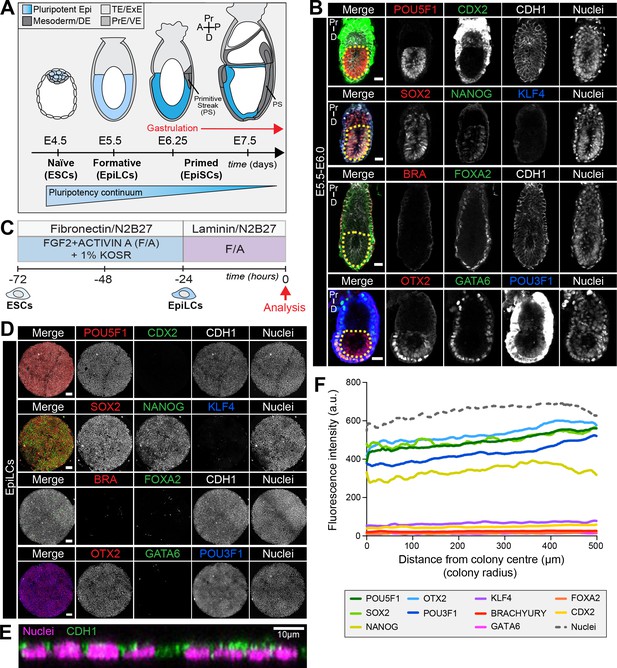Open panel B CDX2 grayscale embryo image
This screenshot has height=668, width=617.
point(472,51)
